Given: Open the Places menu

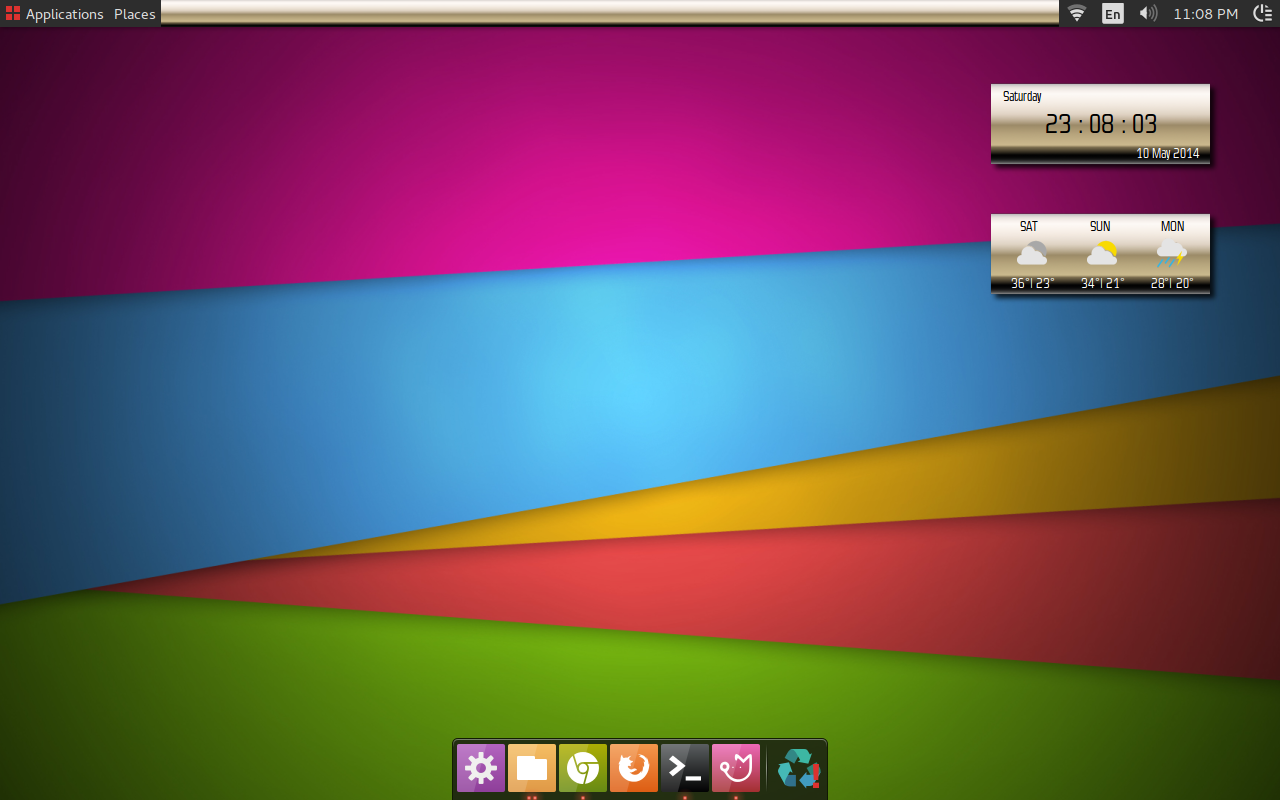Looking at the screenshot, I should (135, 14).
